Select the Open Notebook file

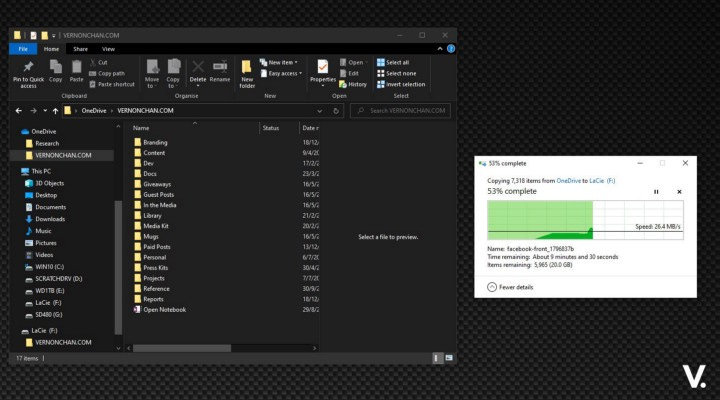pyautogui.click(x=164, y=310)
